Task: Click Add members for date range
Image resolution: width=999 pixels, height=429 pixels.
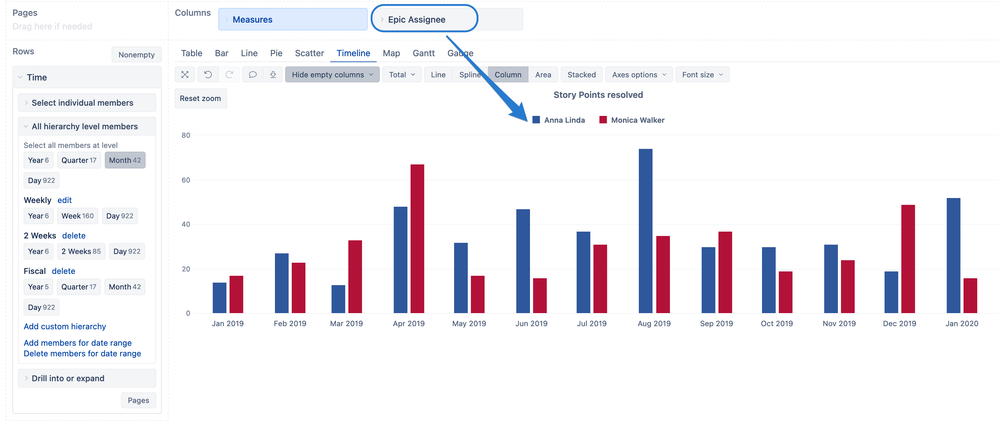Action: [78, 343]
